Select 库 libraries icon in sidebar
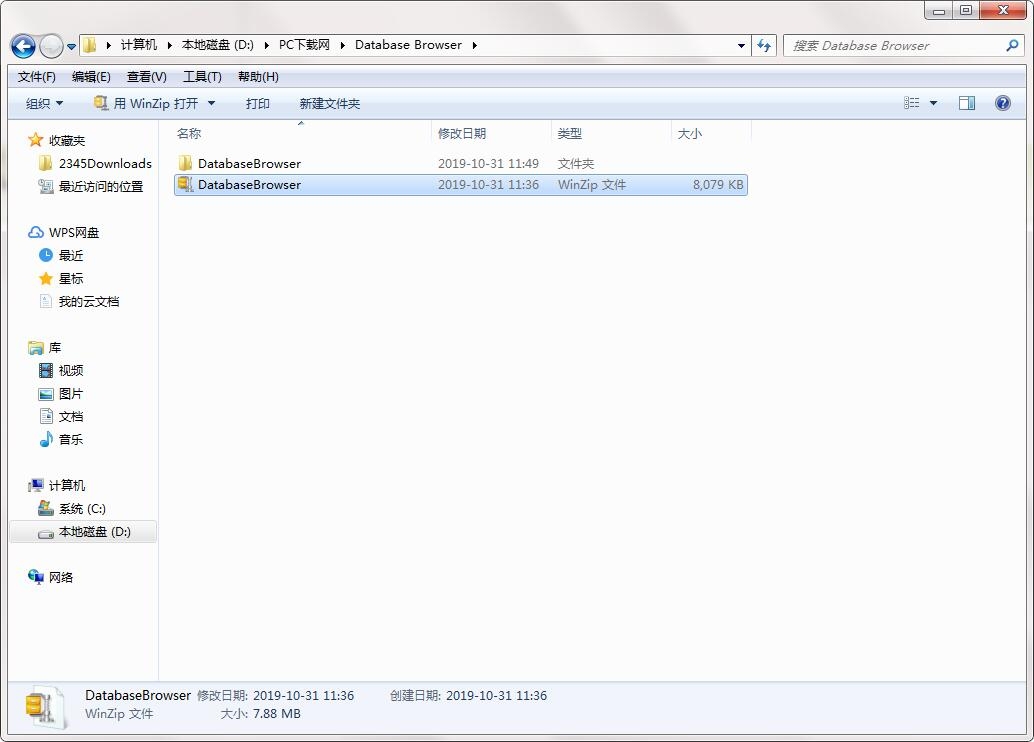 (x=36, y=348)
